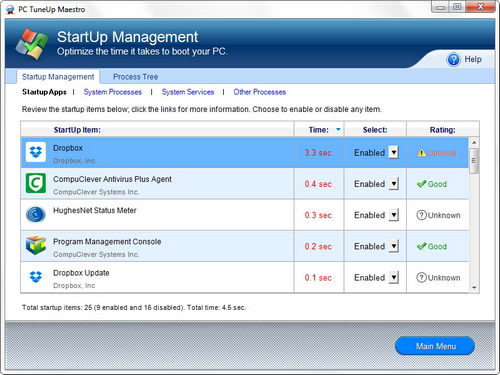Click the 0.1 sec time value

pos(318,278)
